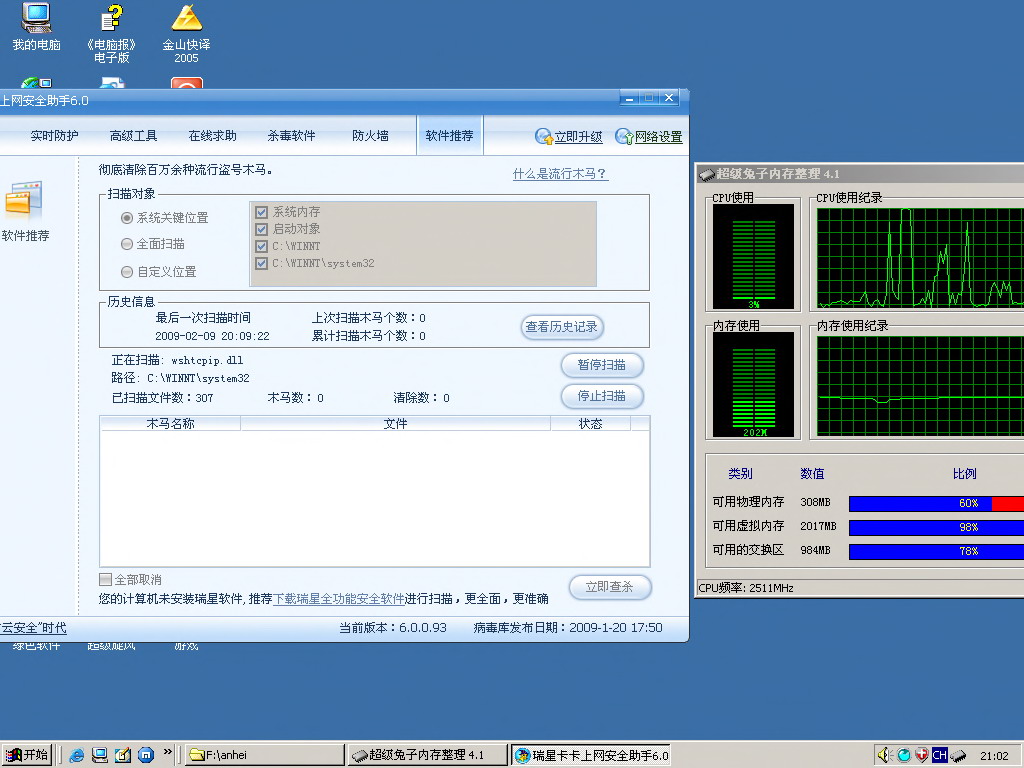Viewport: 1024px width, 768px height.
Task: Click the volume speaker tray icon
Action: 885,755
